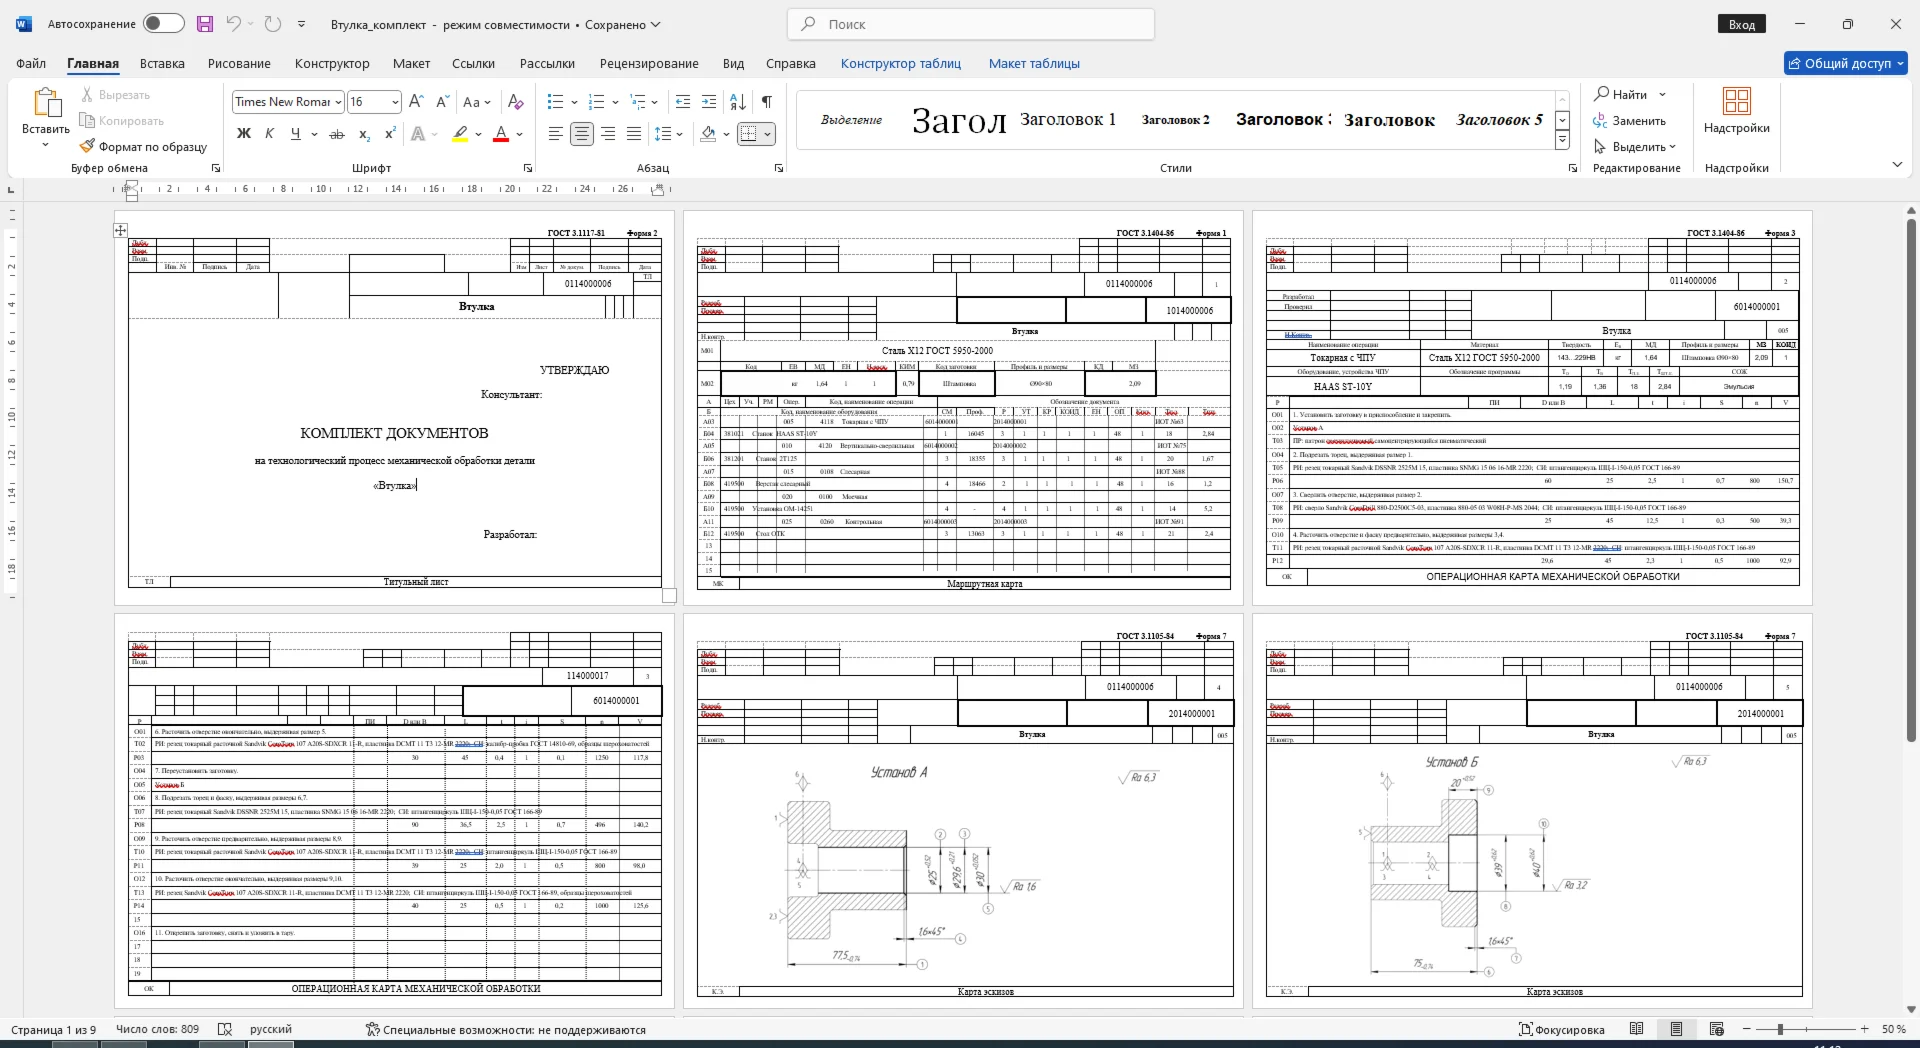Open the Line Spacing menu
This screenshot has height=1048, width=1920.
tap(668, 134)
